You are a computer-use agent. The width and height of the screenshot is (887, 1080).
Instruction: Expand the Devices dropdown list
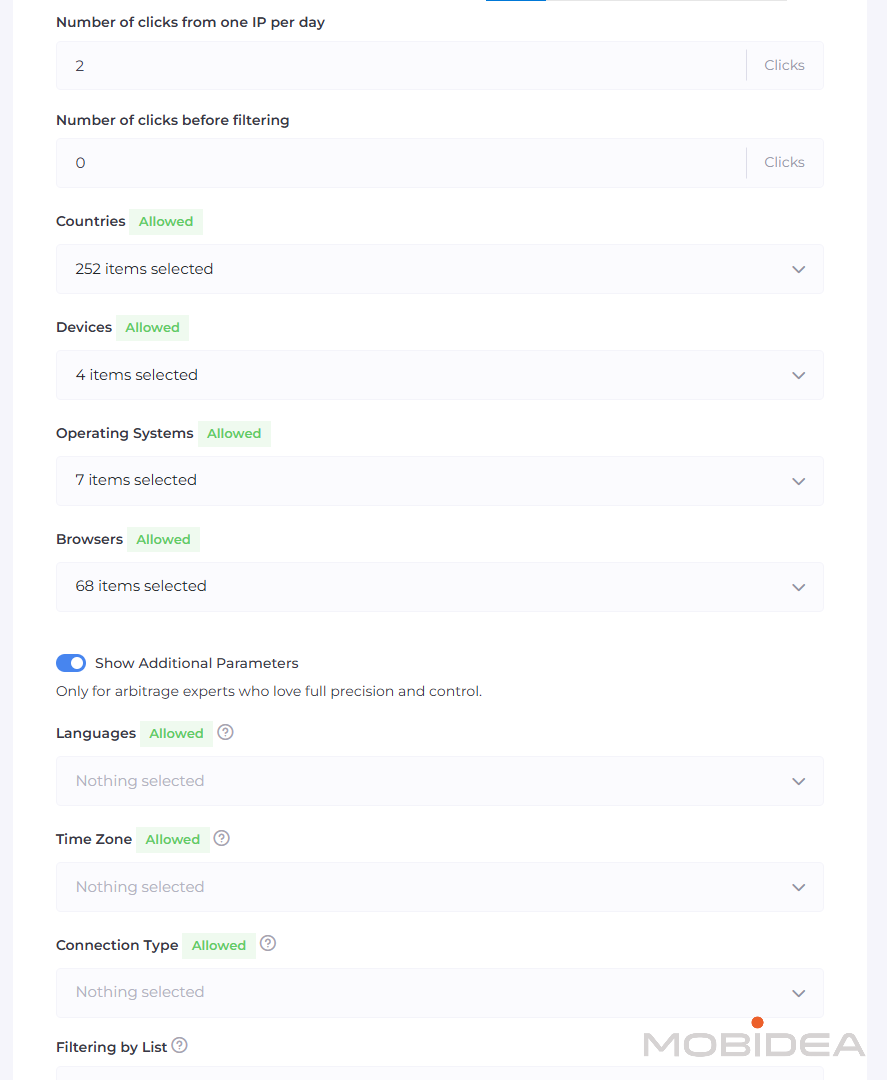coord(439,375)
